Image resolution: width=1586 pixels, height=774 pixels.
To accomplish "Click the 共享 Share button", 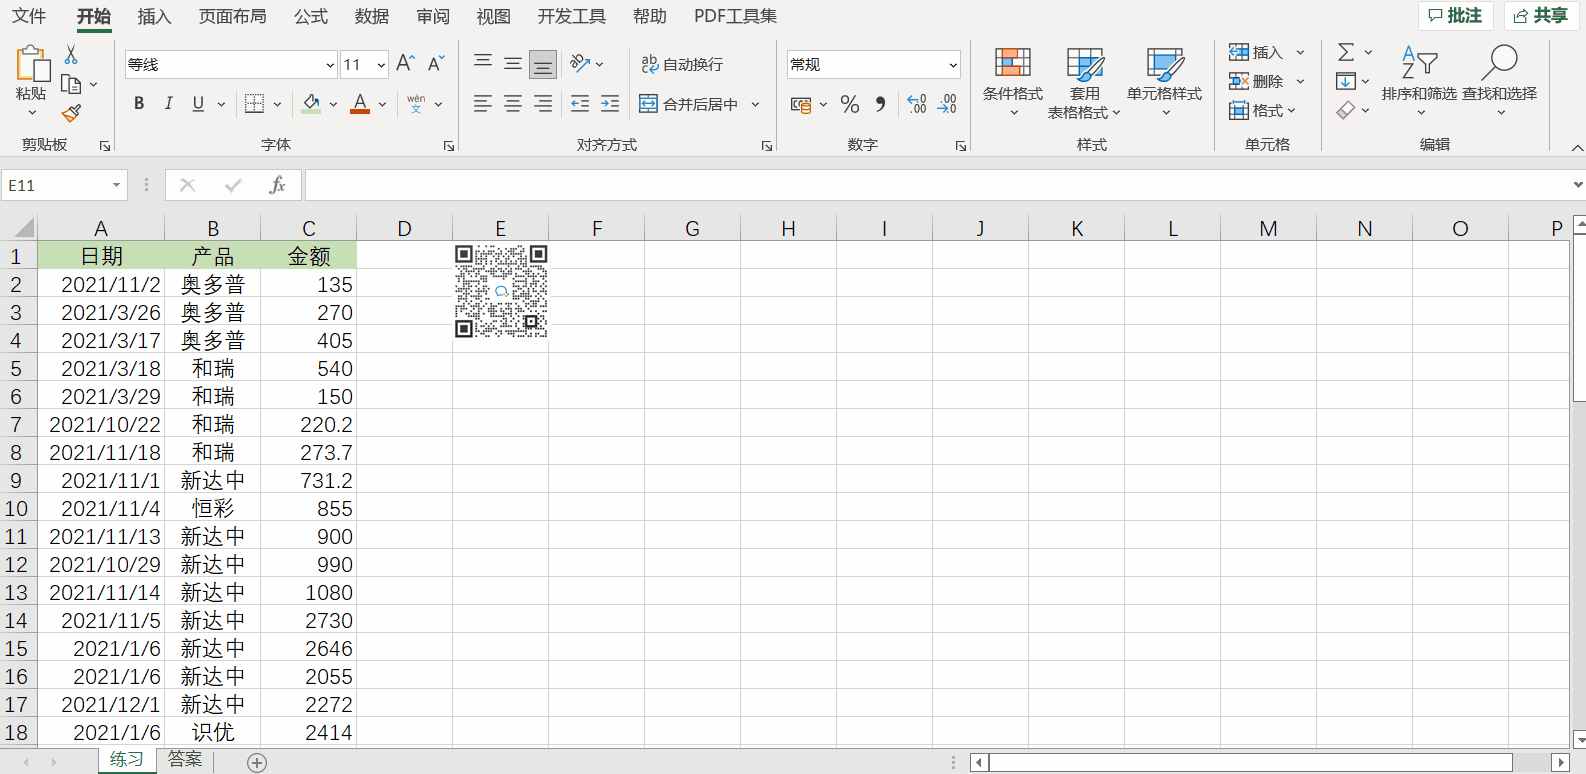I will (1541, 16).
